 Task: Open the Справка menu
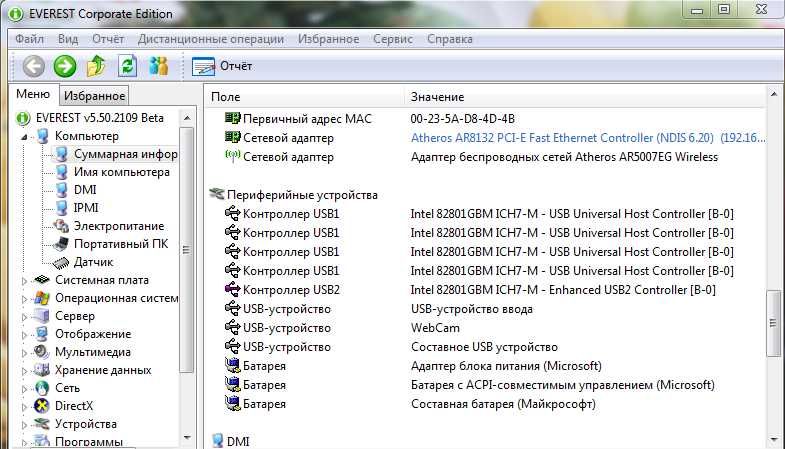click(x=450, y=39)
